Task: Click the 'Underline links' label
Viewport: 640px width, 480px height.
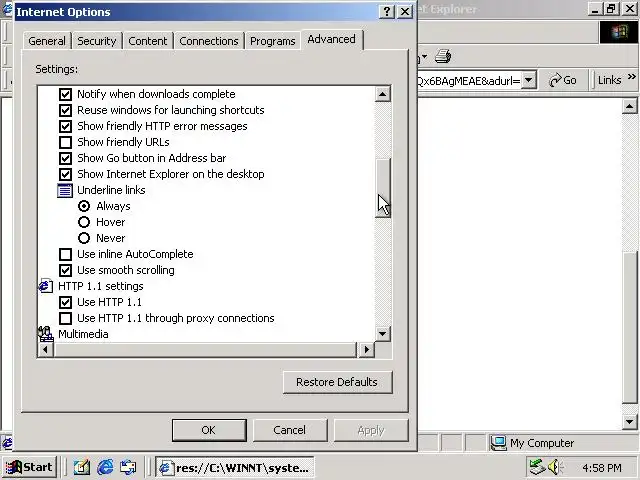Action: (x=111, y=190)
